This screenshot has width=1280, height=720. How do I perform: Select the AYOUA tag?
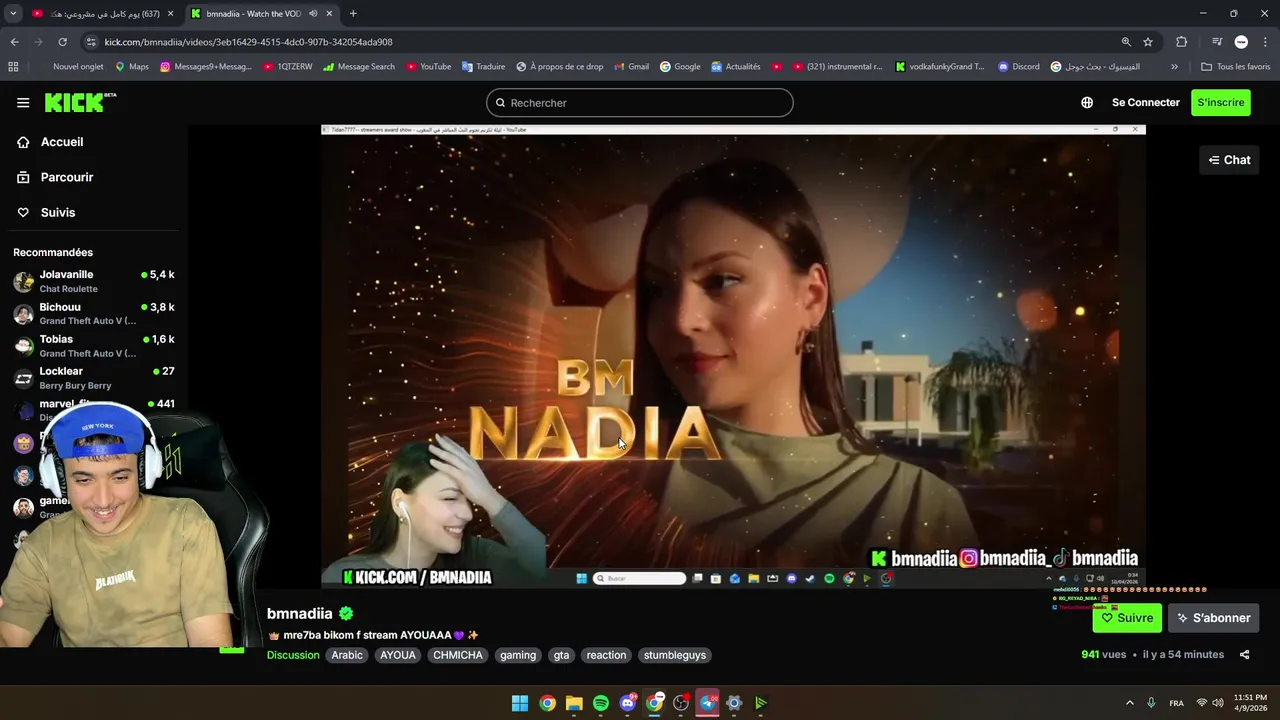coord(397,655)
